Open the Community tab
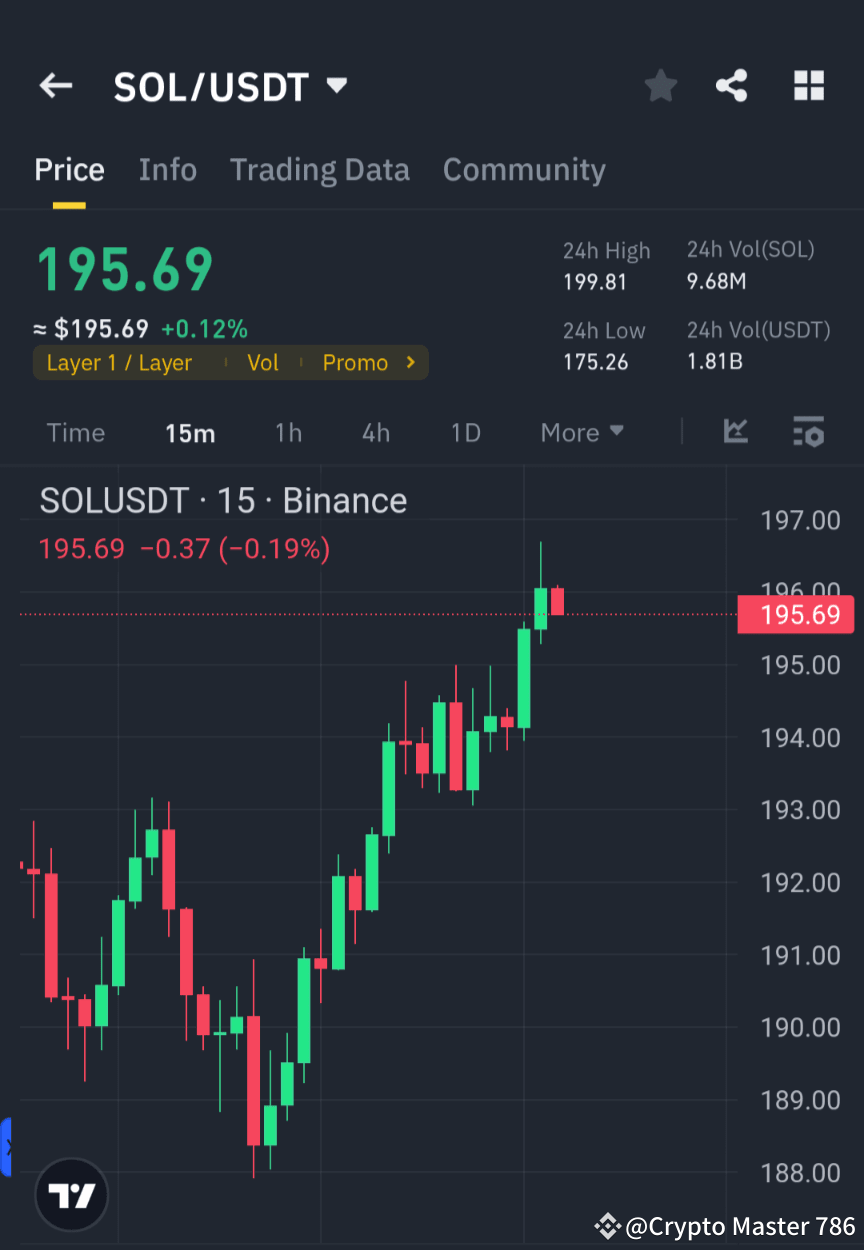864x1250 pixels. (524, 170)
